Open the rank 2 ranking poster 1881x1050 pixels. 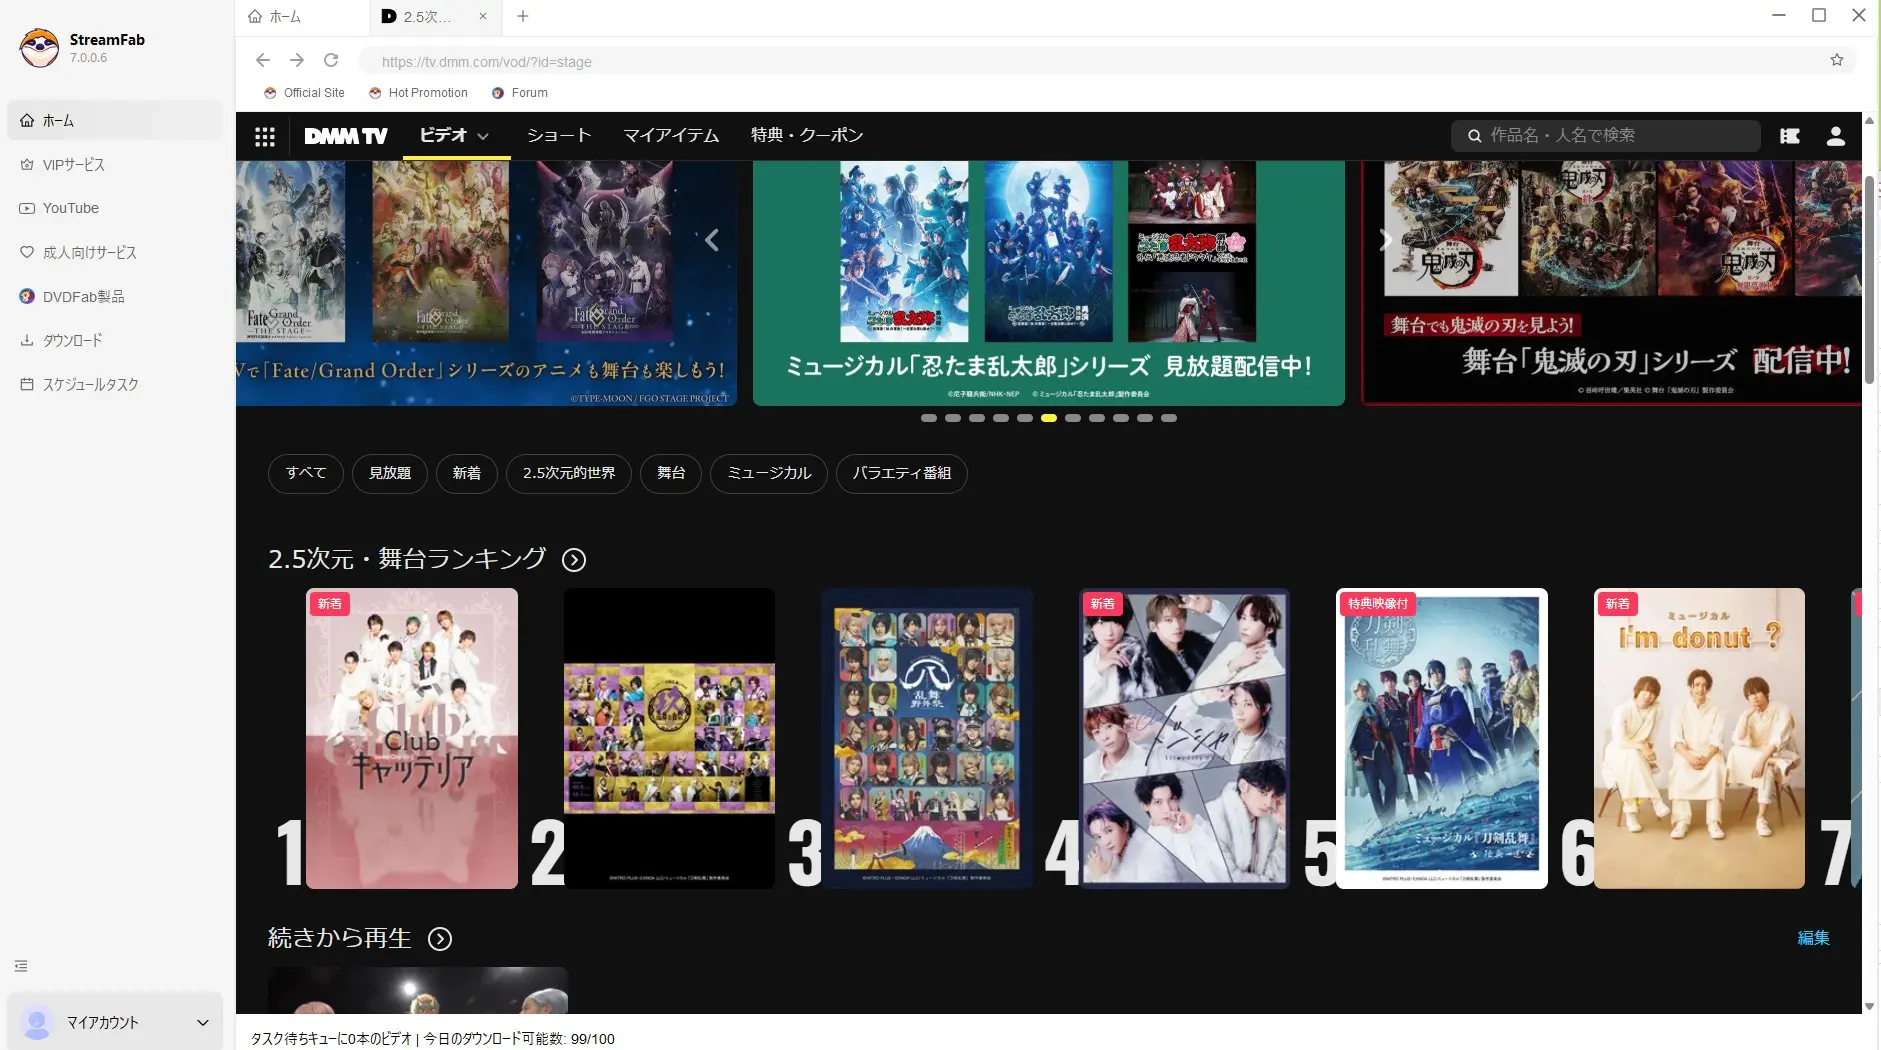pyautogui.click(x=669, y=738)
